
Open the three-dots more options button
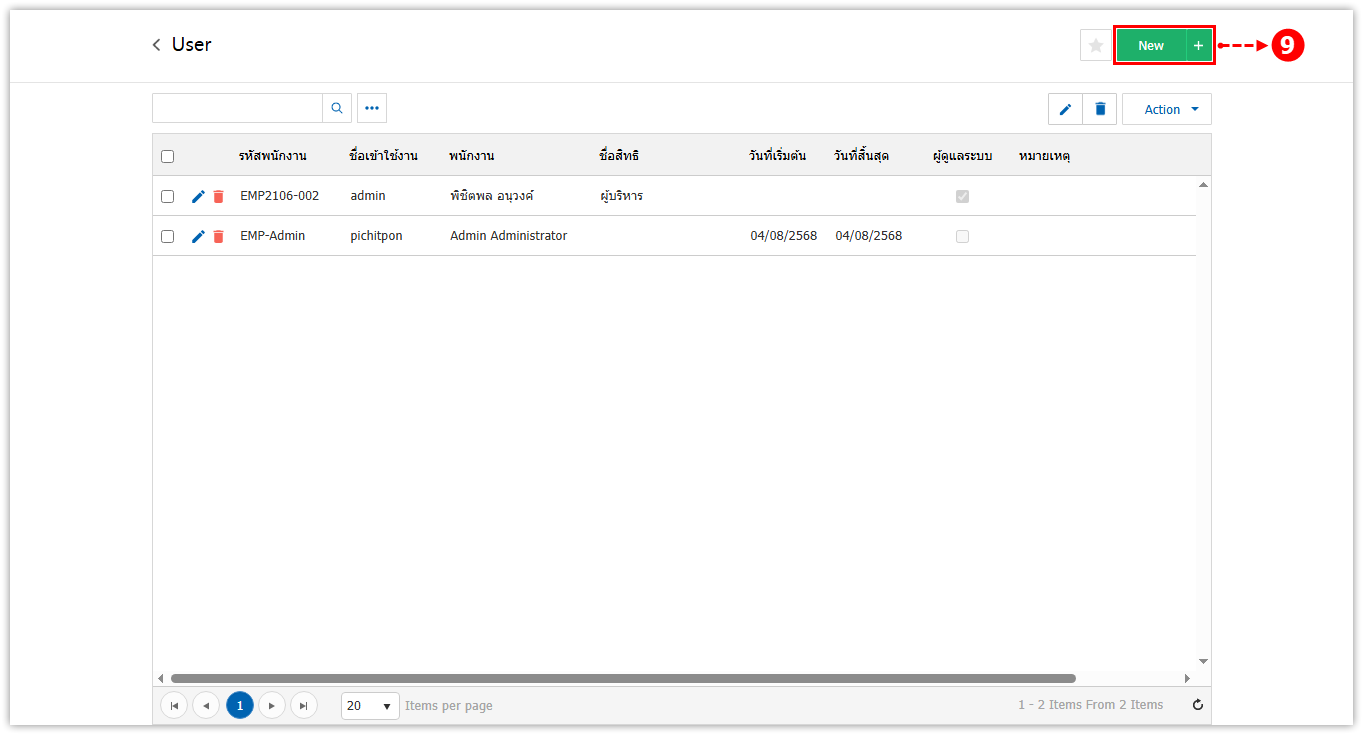coord(372,108)
